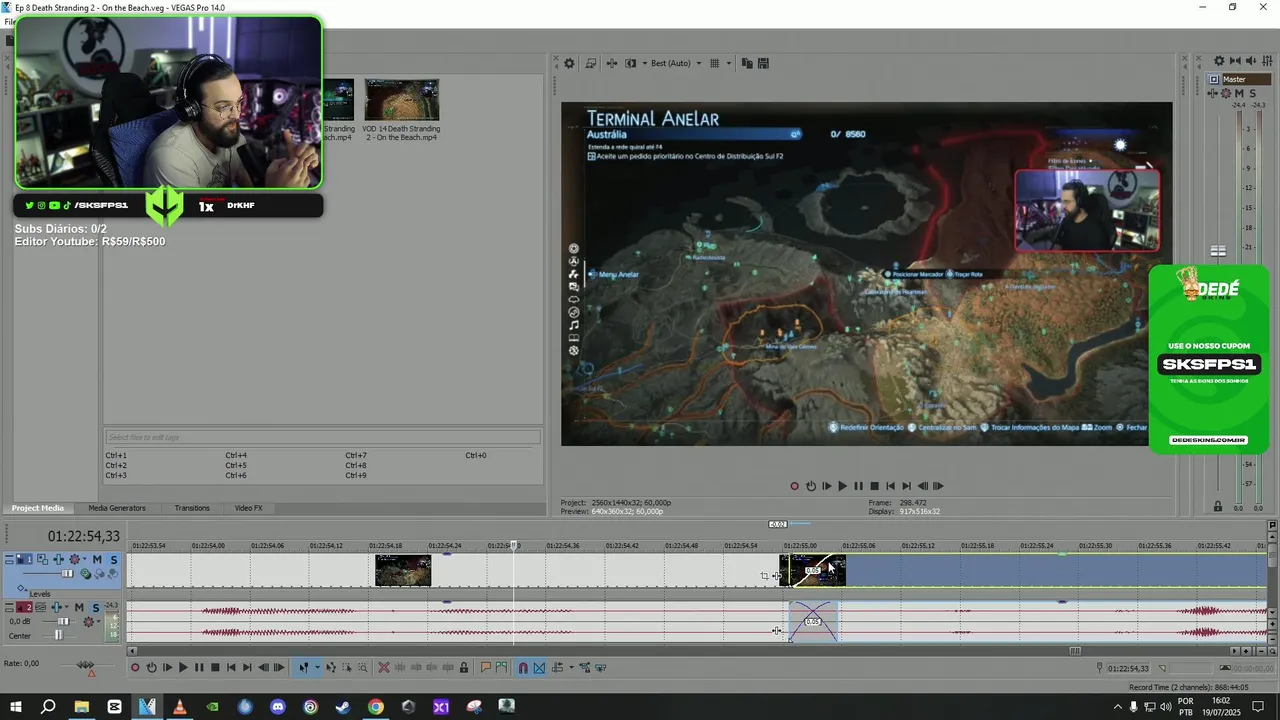Click the split-screen view icon in preview

tap(630, 63)
